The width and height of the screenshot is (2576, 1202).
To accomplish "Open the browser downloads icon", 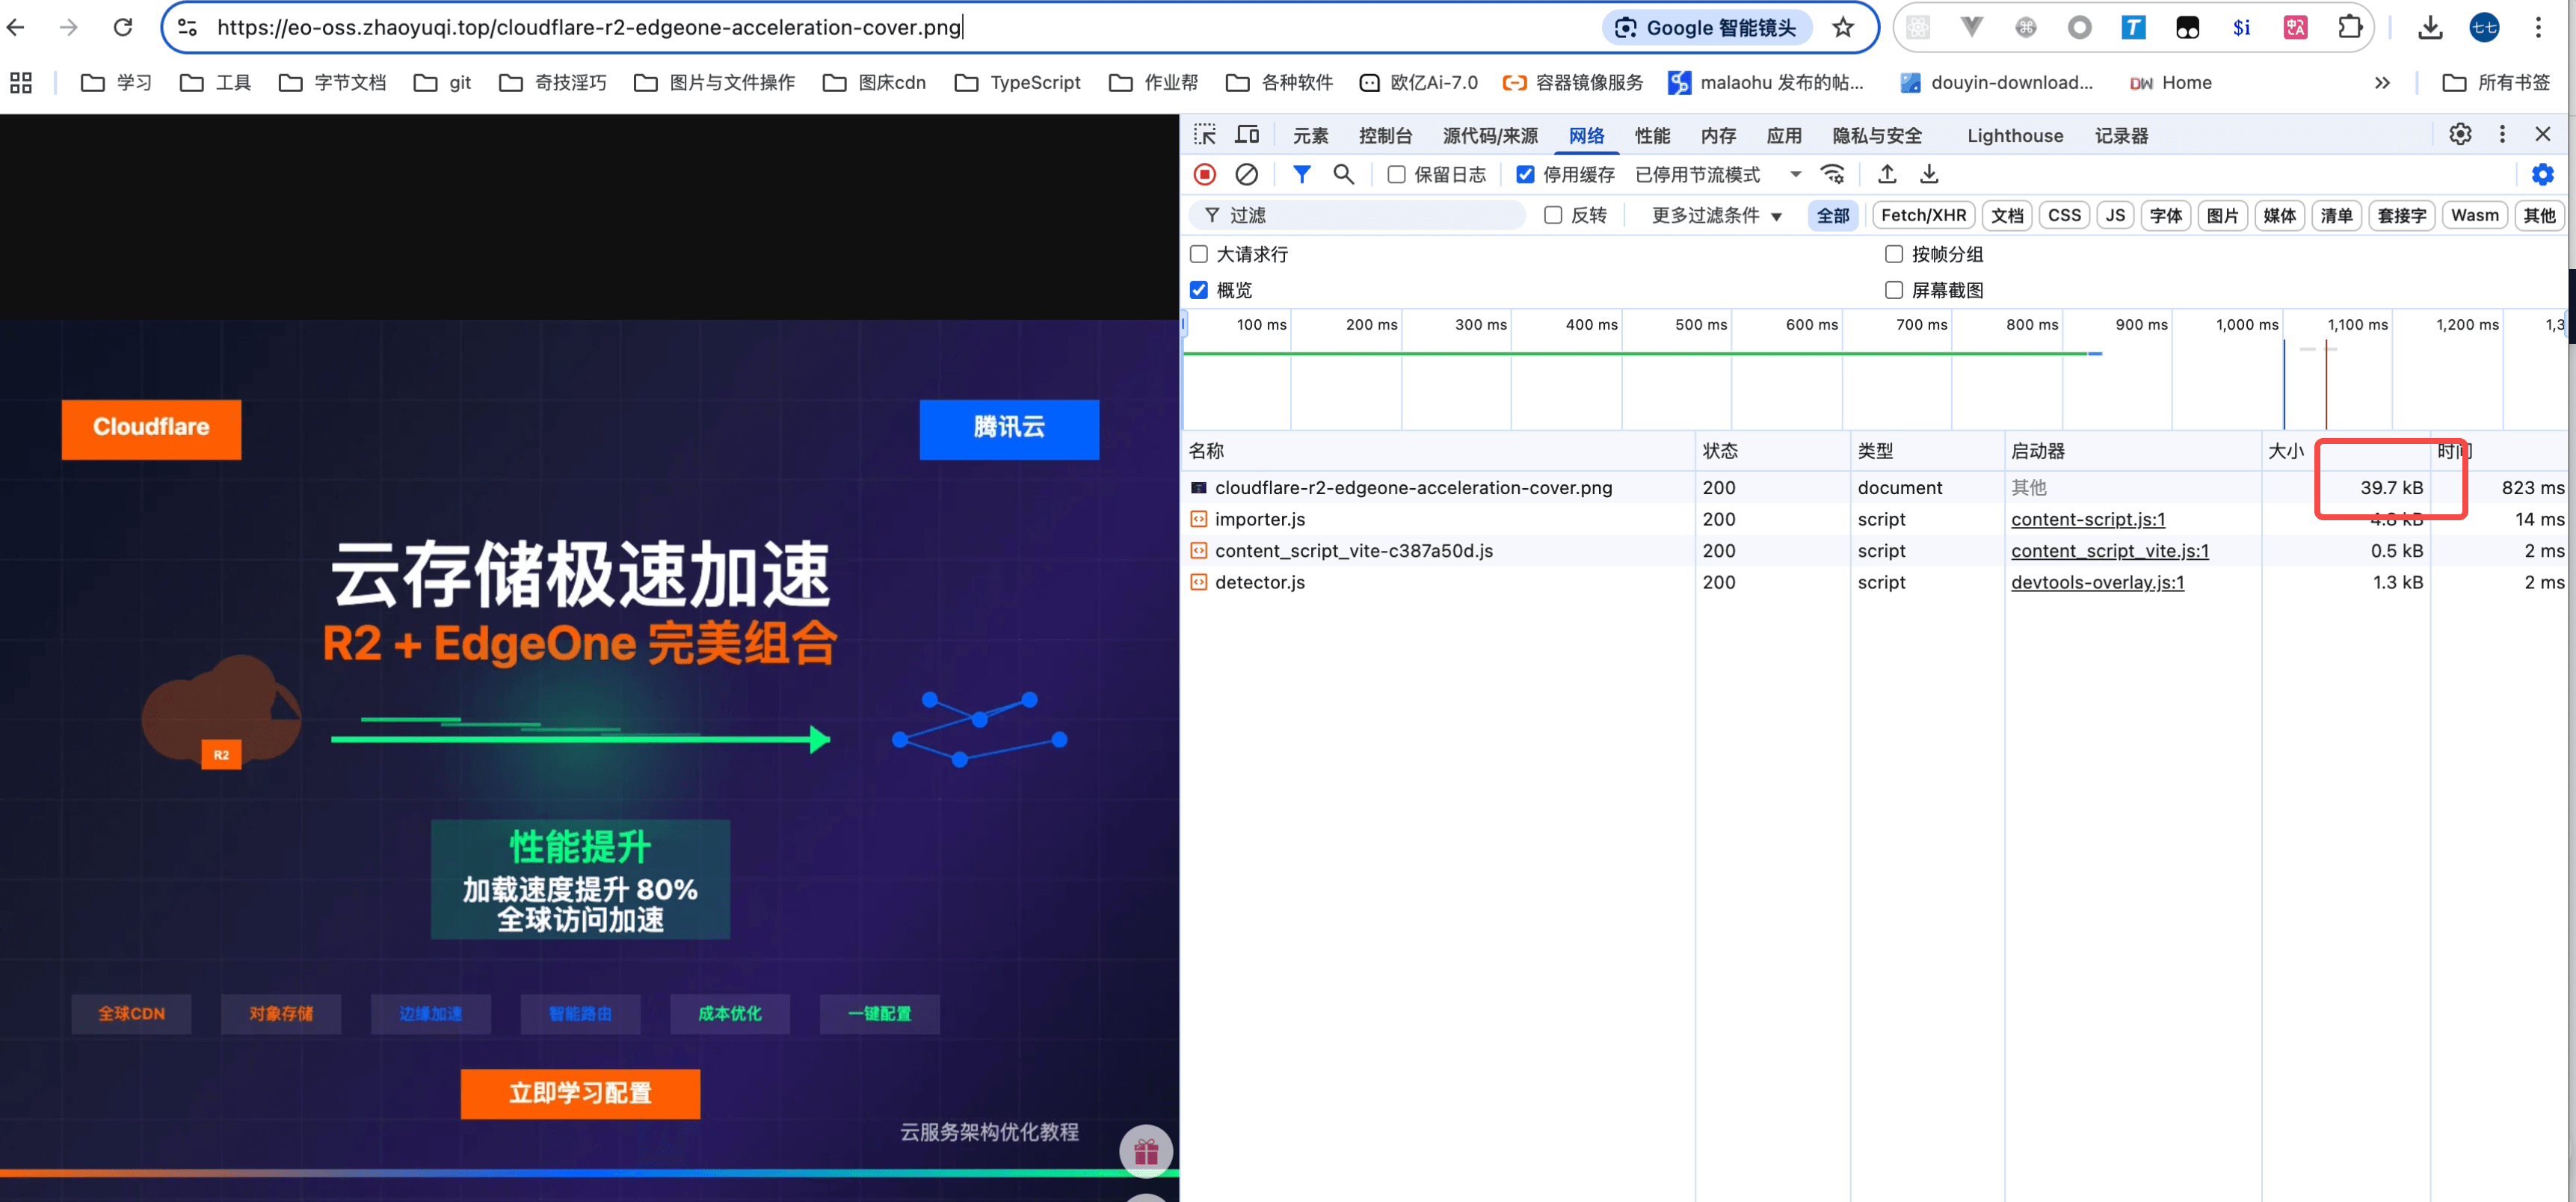I will 2430,27.
